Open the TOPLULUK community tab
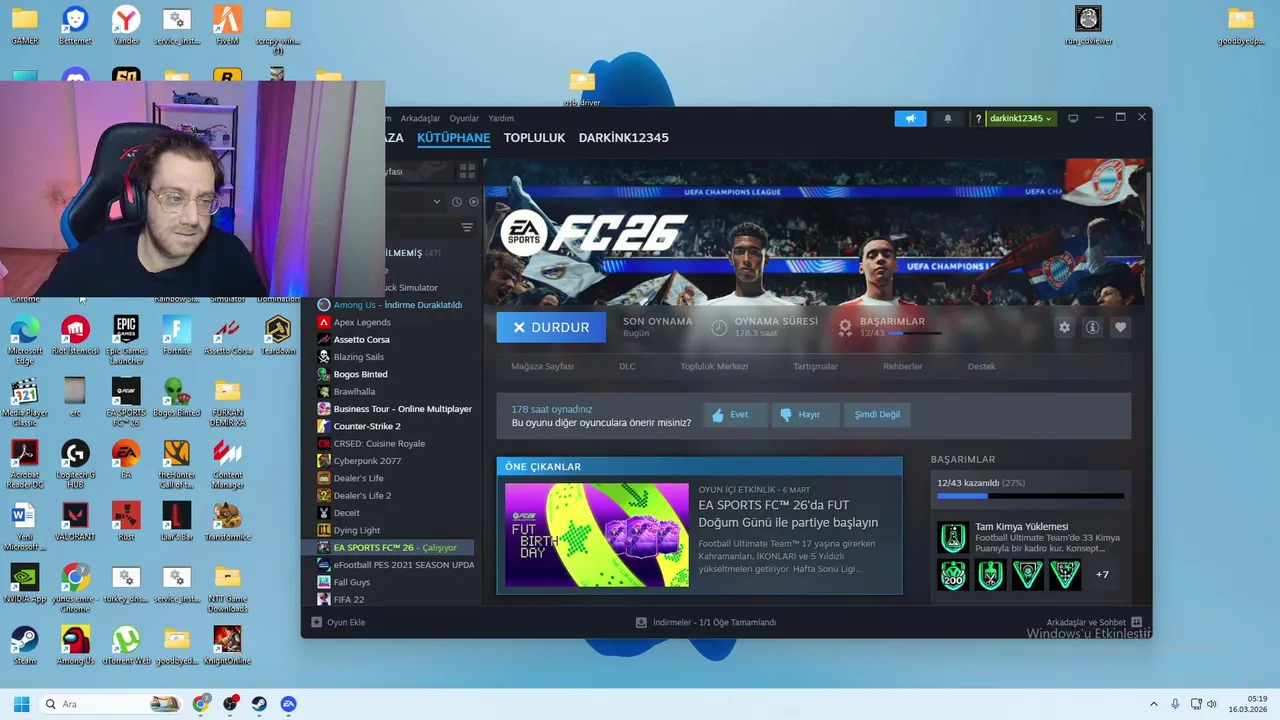 pos(534,138)
